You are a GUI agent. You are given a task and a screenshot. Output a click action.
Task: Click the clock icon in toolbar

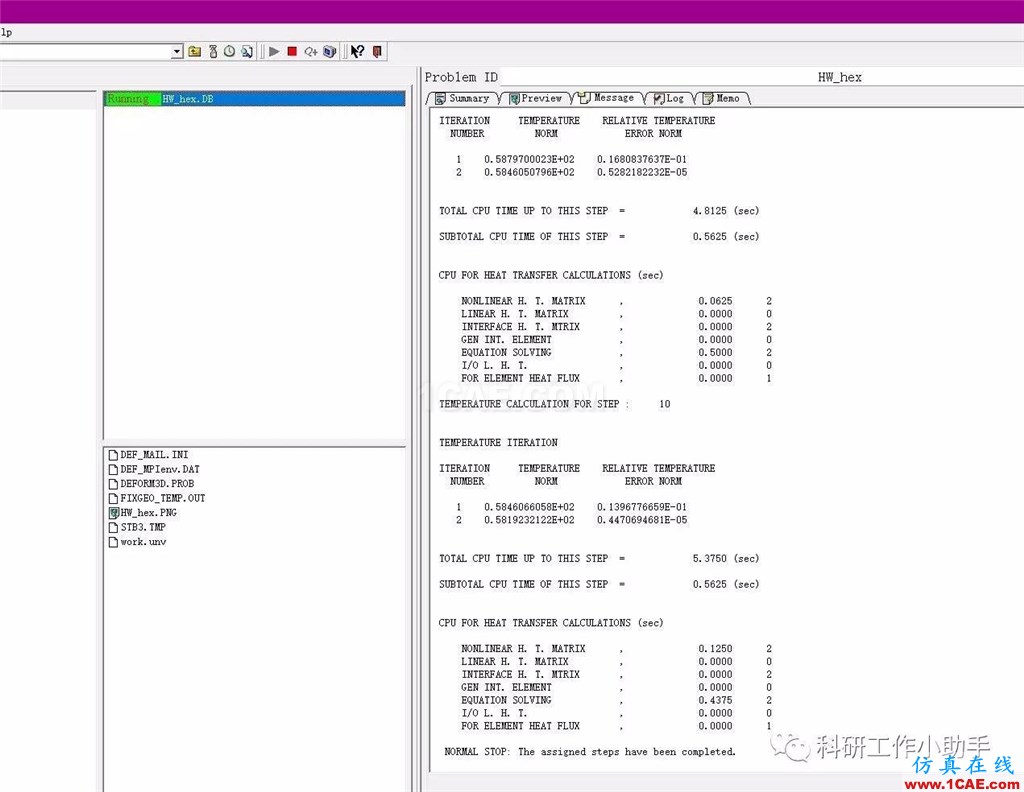point(229,51)
